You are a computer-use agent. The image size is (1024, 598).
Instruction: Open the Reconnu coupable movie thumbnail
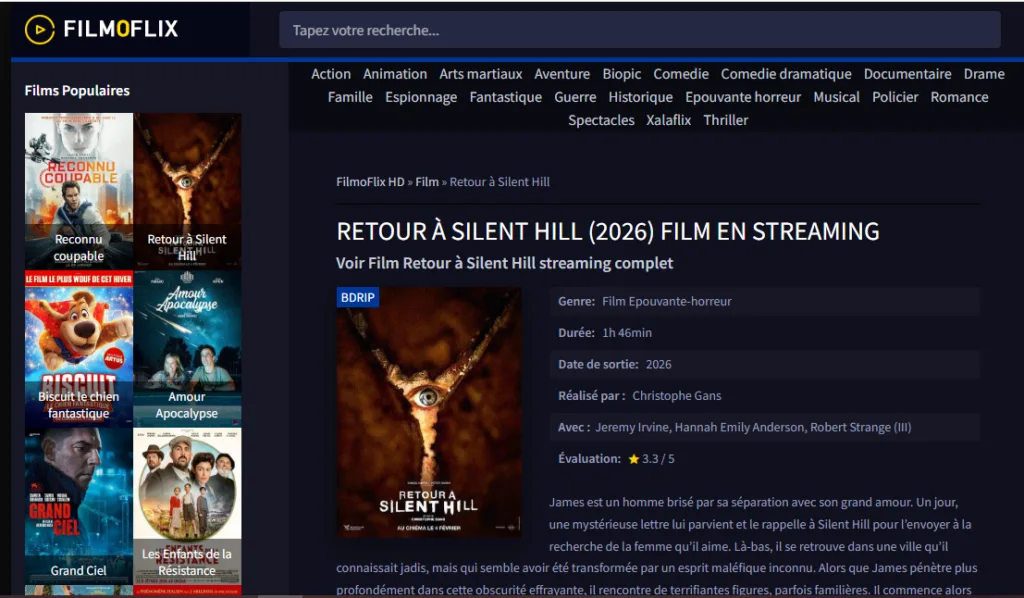79,190
